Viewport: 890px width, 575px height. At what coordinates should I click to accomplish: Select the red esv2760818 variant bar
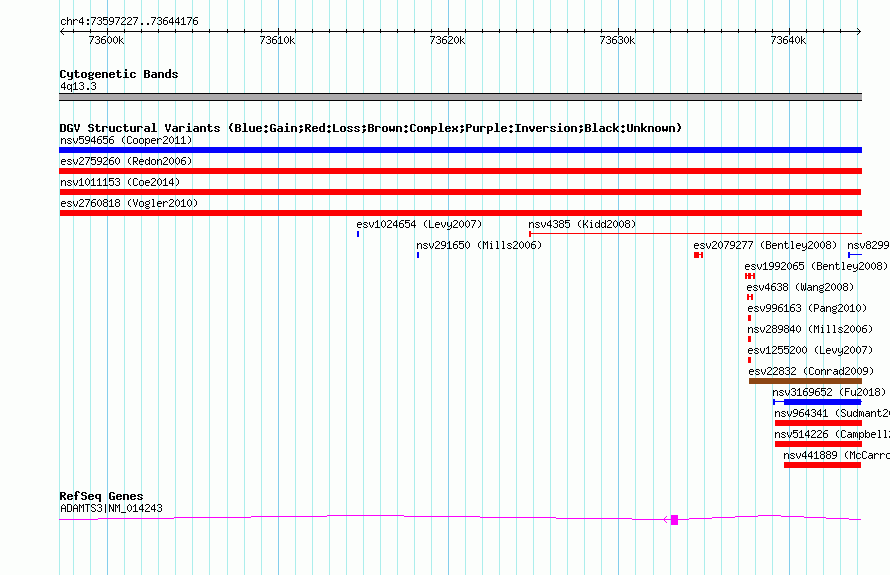point(460,213)
